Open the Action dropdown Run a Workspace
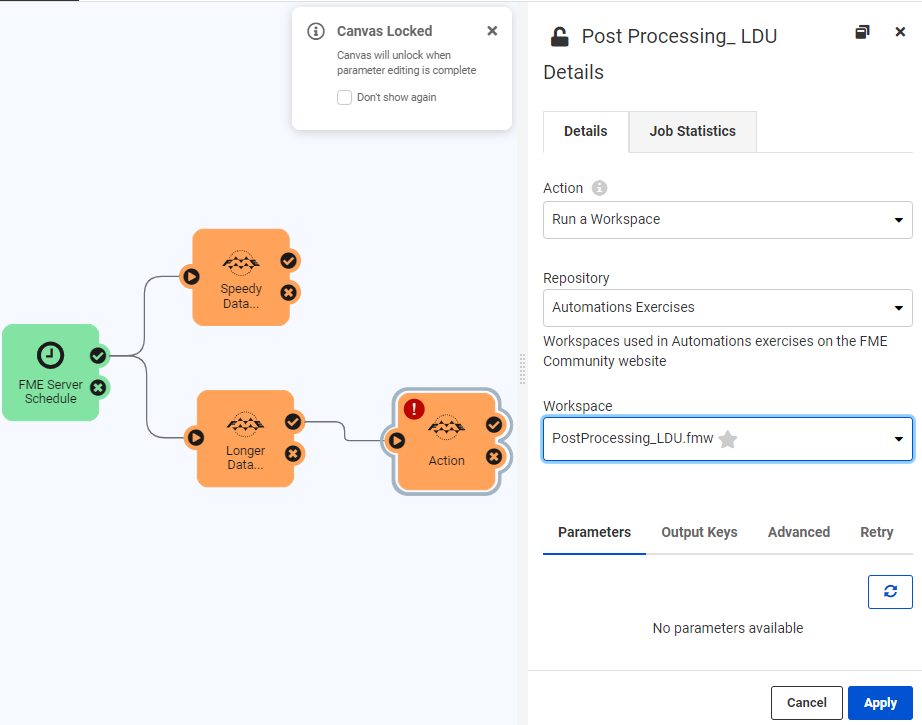The width and height of the screenshot is (922, 725). click(x=727, y=220)
